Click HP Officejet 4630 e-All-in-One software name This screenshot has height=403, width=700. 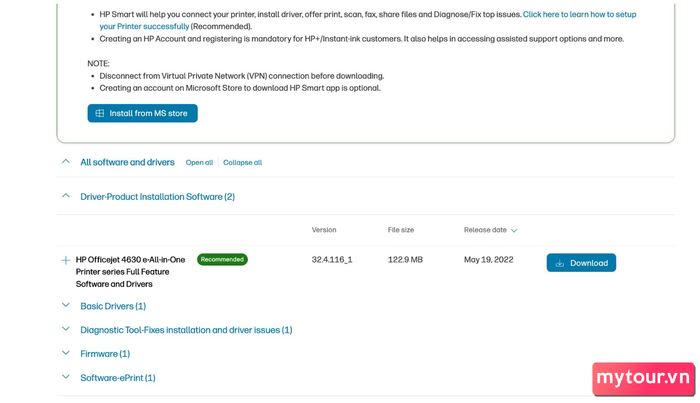[x=130, y=272]
